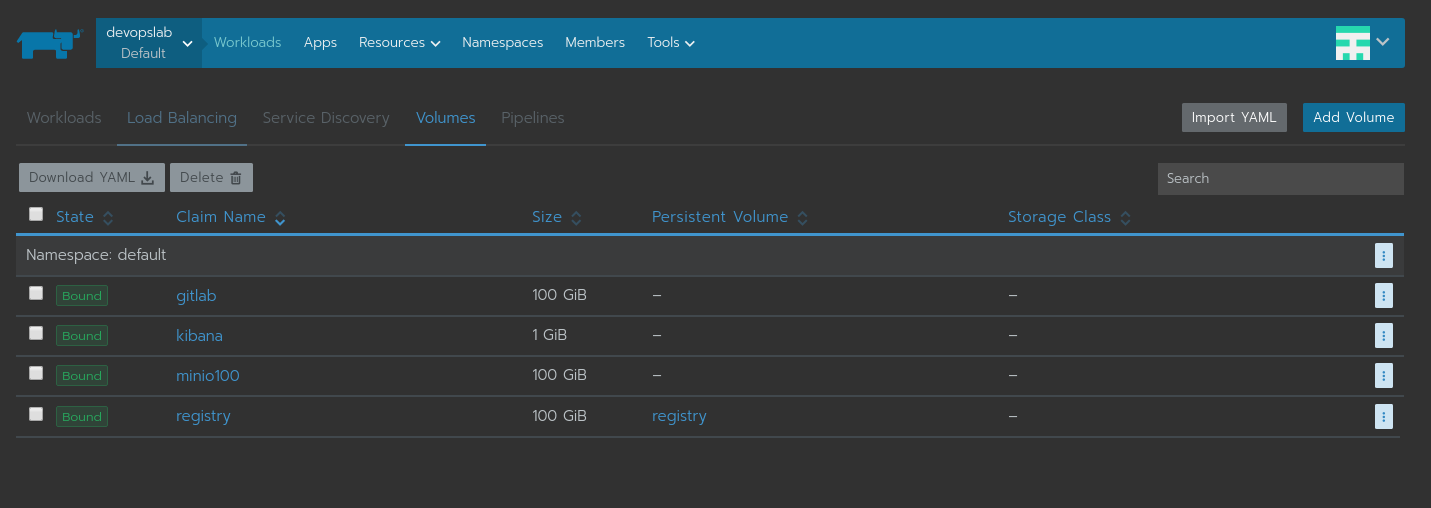This screenshot has width=1431, height=508.
Task: Select the Volumes tab
Action: (x=446, y=118)
